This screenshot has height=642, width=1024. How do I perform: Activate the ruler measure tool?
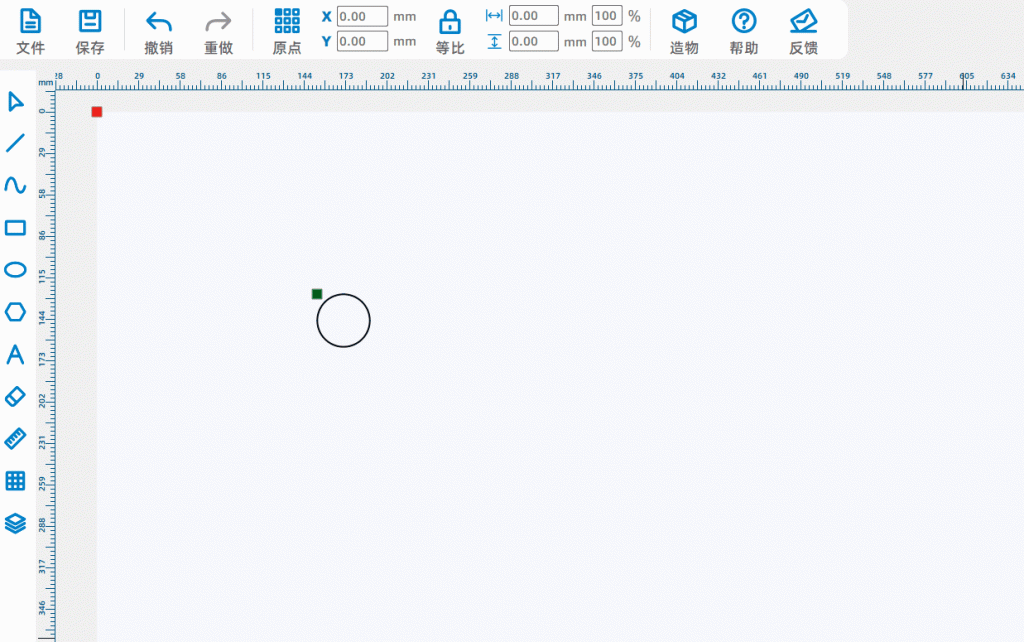[x=15, y=439]
